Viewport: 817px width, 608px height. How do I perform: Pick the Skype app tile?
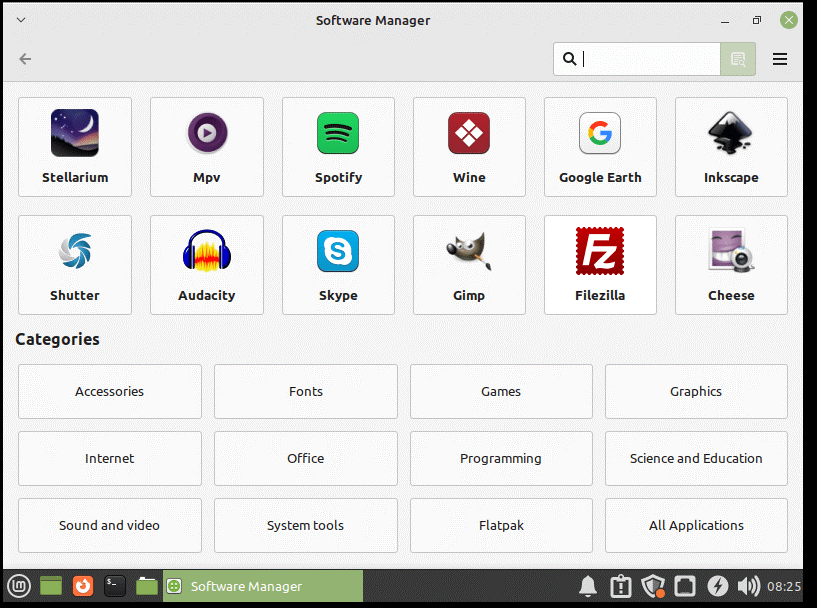click(338, 265)
